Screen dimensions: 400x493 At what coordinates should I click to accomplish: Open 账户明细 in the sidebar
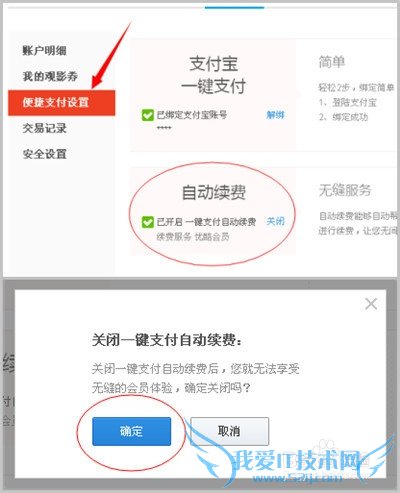pos(44,51)
